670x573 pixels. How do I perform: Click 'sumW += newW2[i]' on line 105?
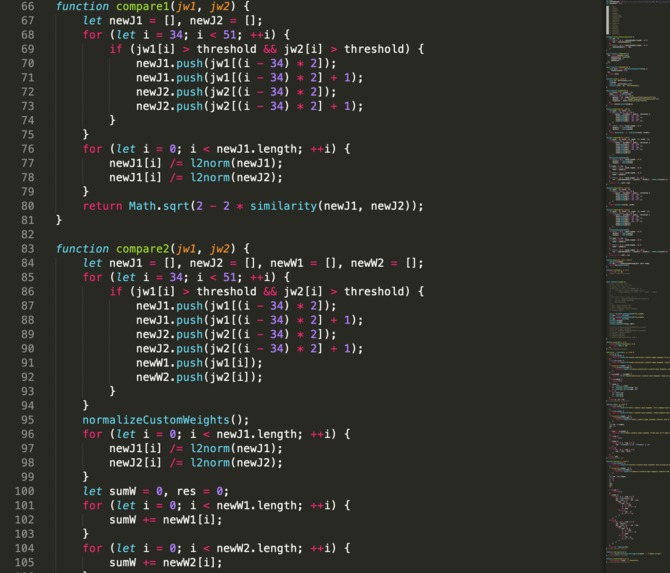163,562
